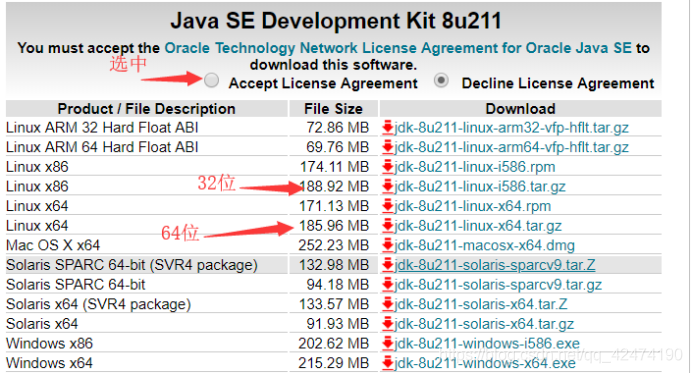Download jdk-8u211-windows-i586.exe
Viewport: 692px width, 373px height.
click(487, 343)
